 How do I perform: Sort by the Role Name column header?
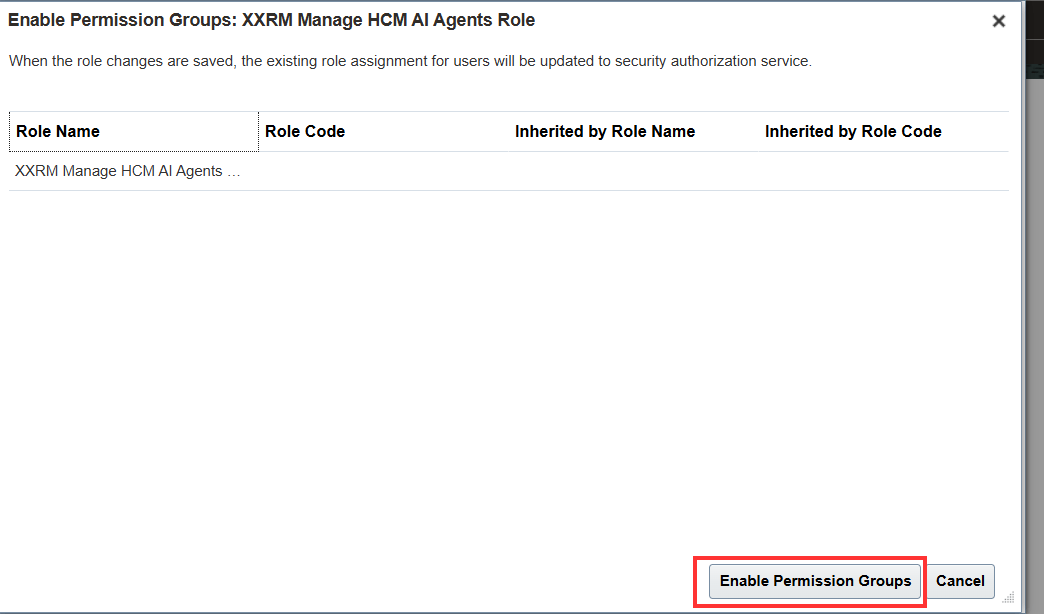(58, 131)
